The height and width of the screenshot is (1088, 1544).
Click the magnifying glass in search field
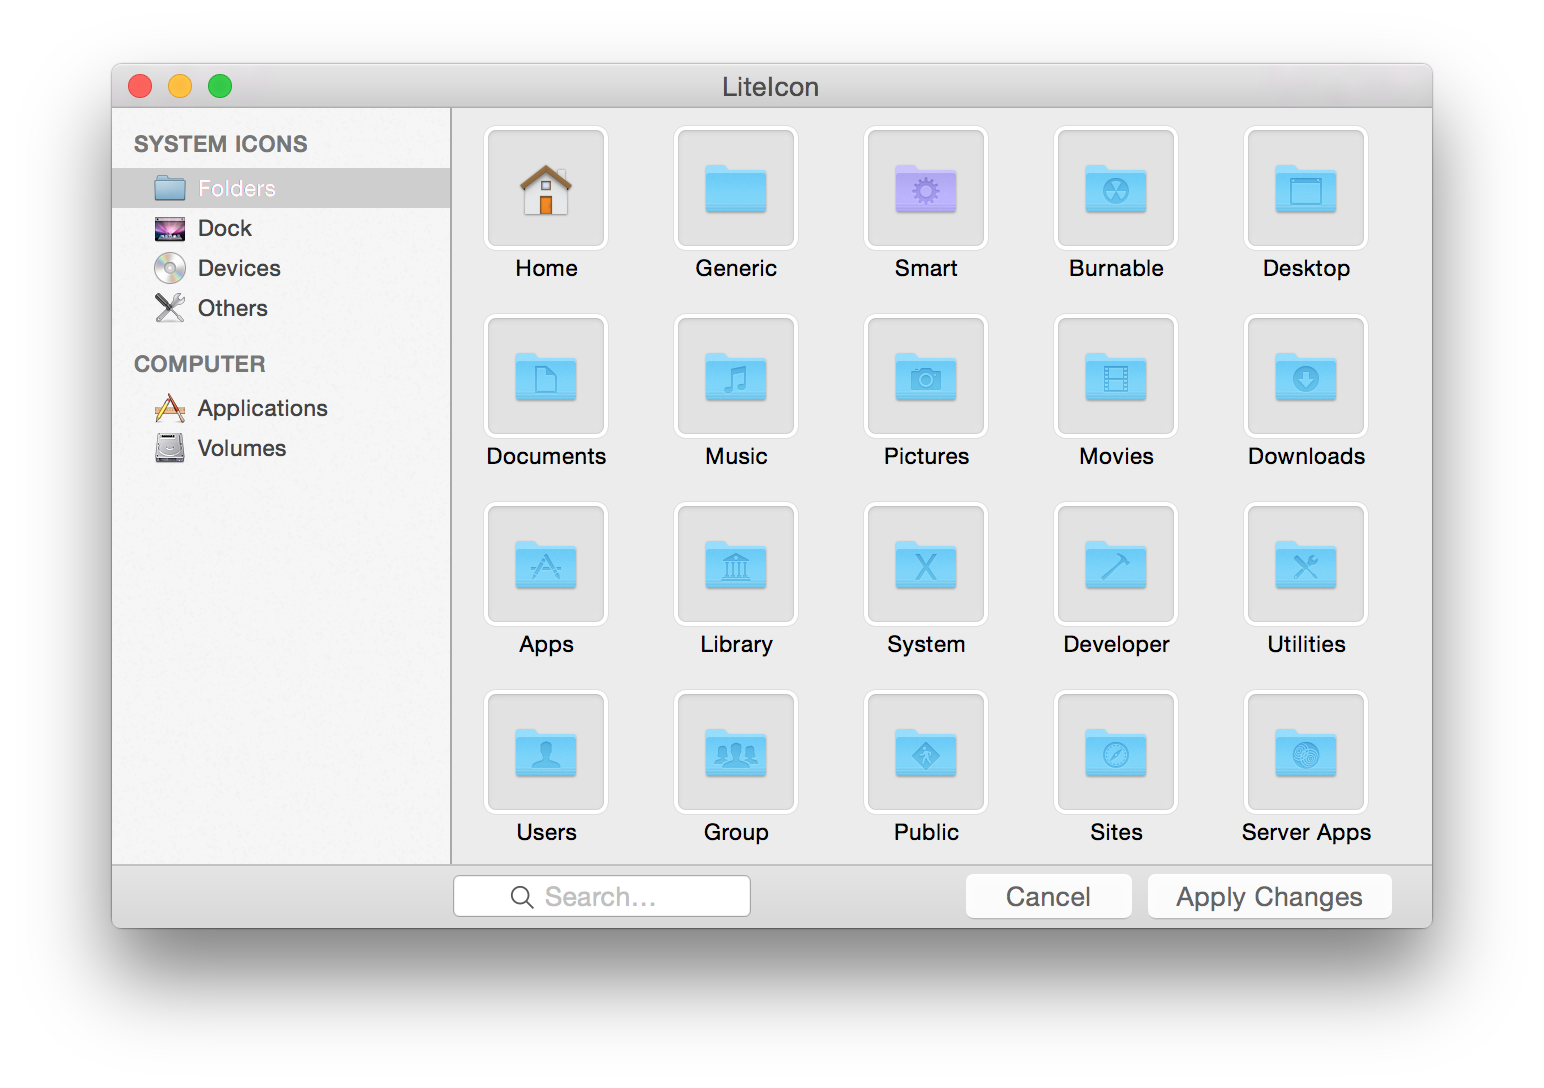[x=522, y=897]
